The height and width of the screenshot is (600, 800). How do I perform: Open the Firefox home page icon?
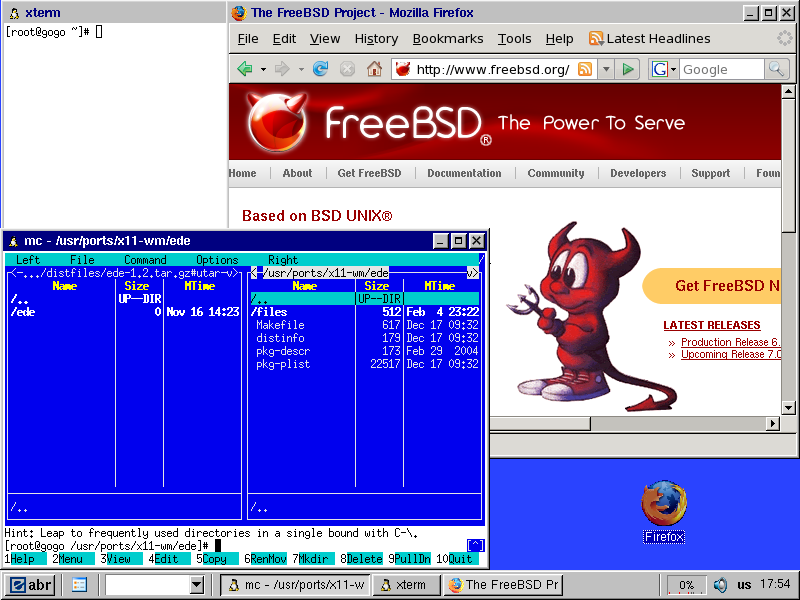pos(374,68)
